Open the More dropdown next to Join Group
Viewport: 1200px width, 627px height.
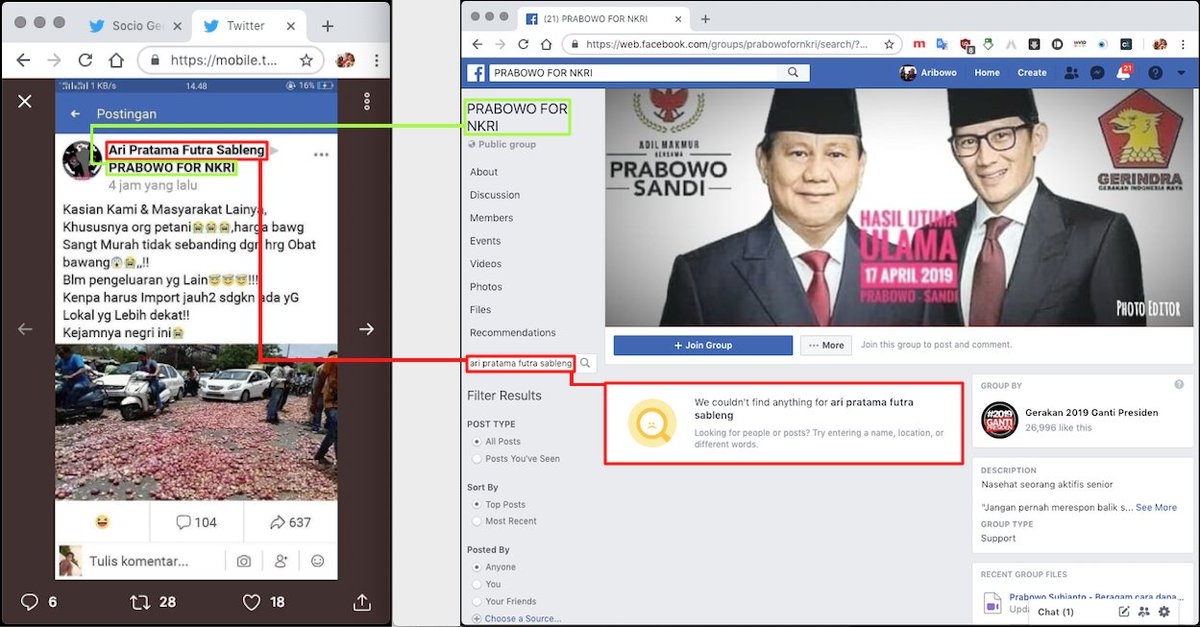[x=825, y=345]
